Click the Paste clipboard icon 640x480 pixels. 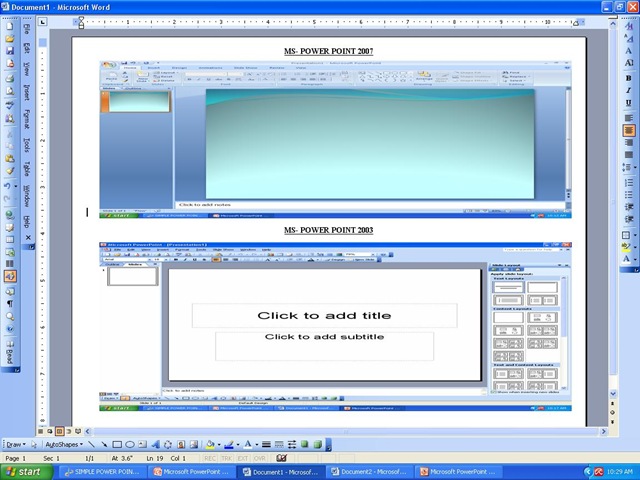(x=9, y=158)
